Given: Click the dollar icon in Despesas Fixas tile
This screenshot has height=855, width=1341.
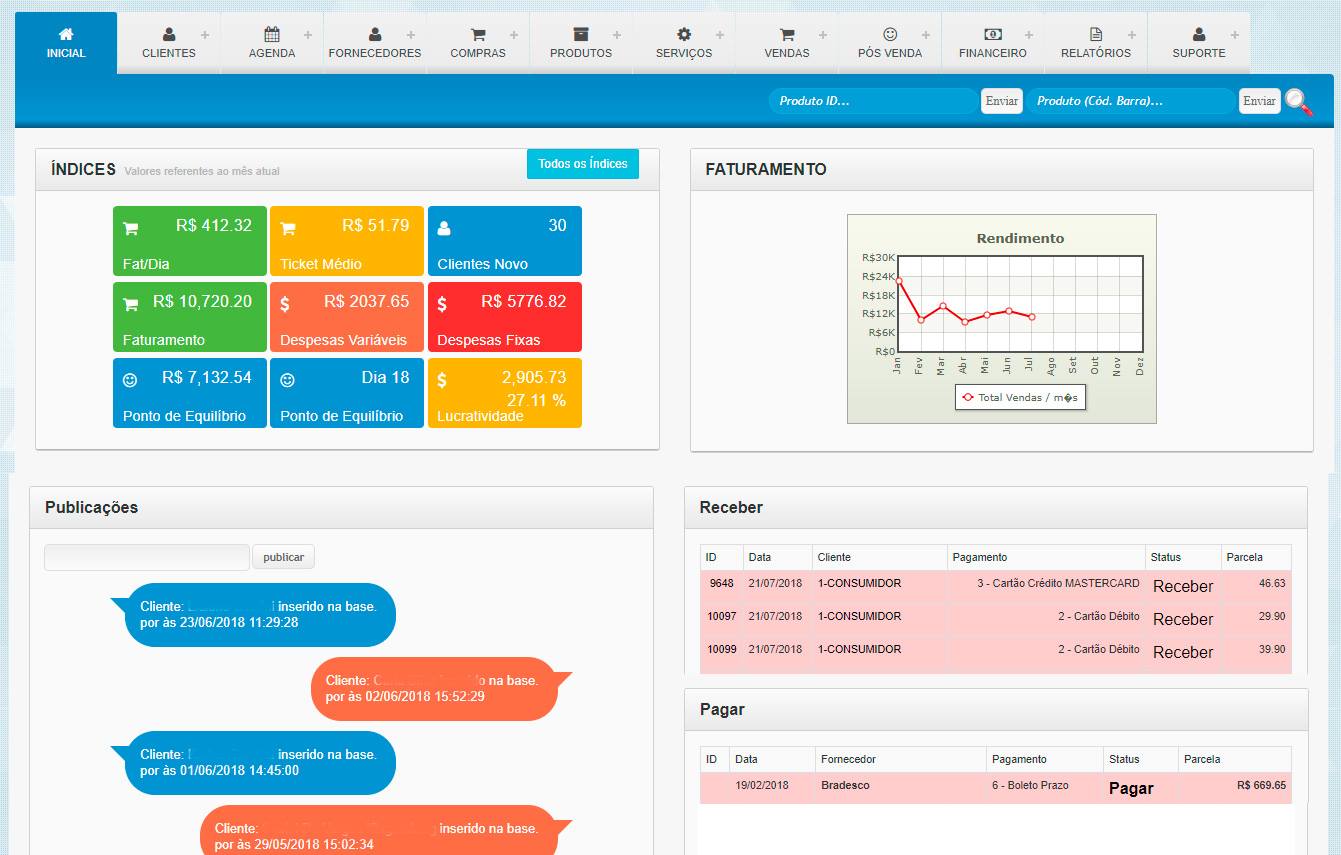Looking at the screenshot, I should point(442,303).
